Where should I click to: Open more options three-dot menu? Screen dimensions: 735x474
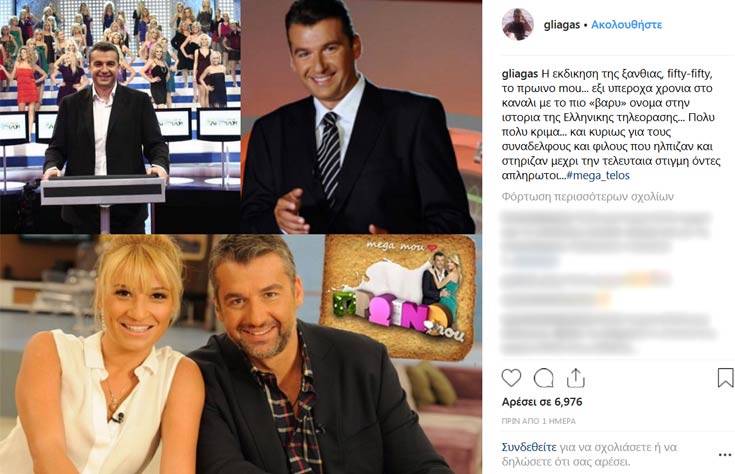725,455
